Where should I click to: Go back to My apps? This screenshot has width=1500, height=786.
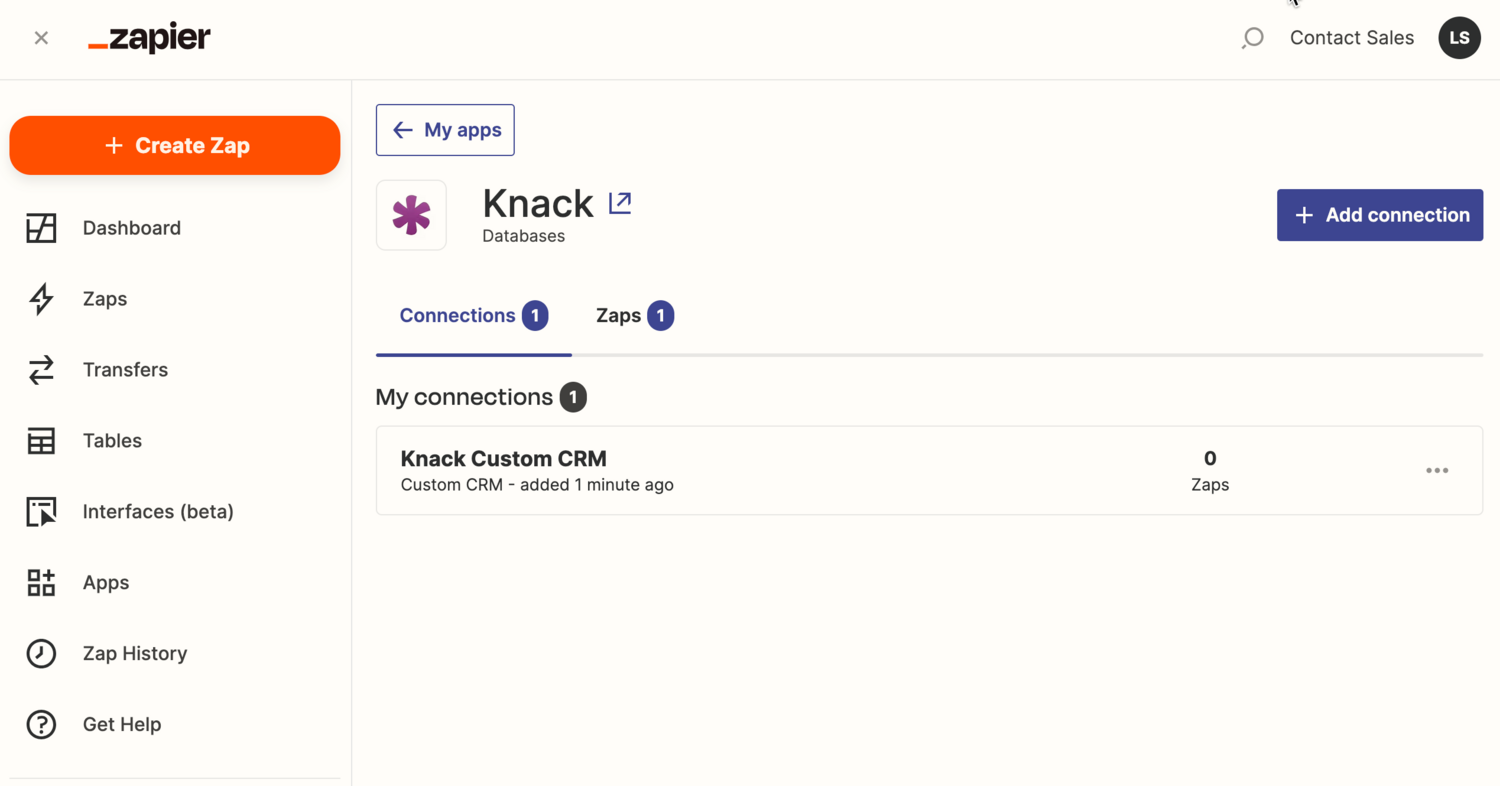pos(445,130)
